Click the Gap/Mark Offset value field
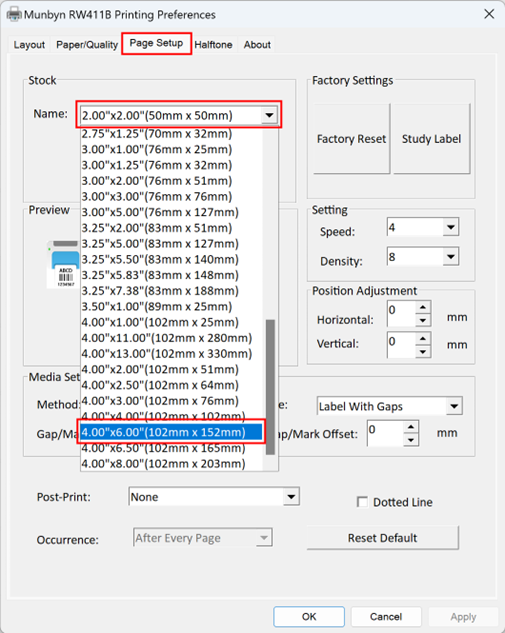Viewport: 505px width, 633px height. coord(385,433)
